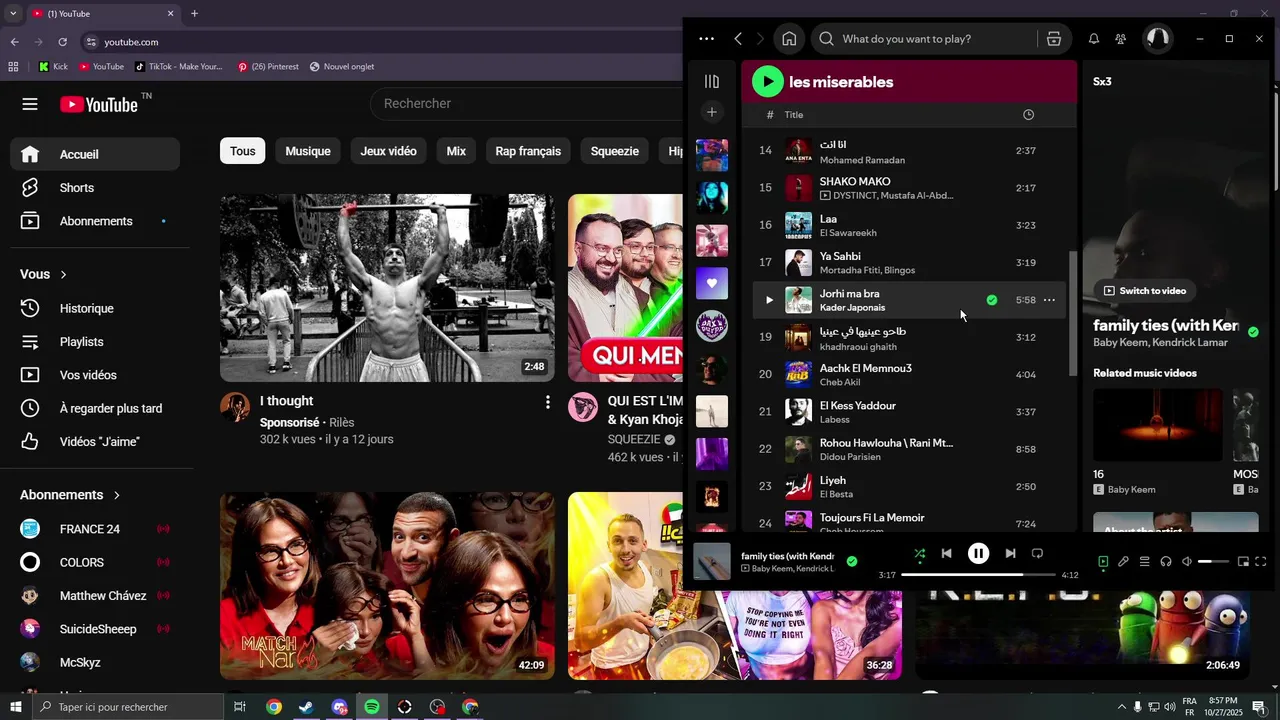Open Spotify miniplayer icon
This screenshot has height=720, width=1280.
[x=1243, y=562]
